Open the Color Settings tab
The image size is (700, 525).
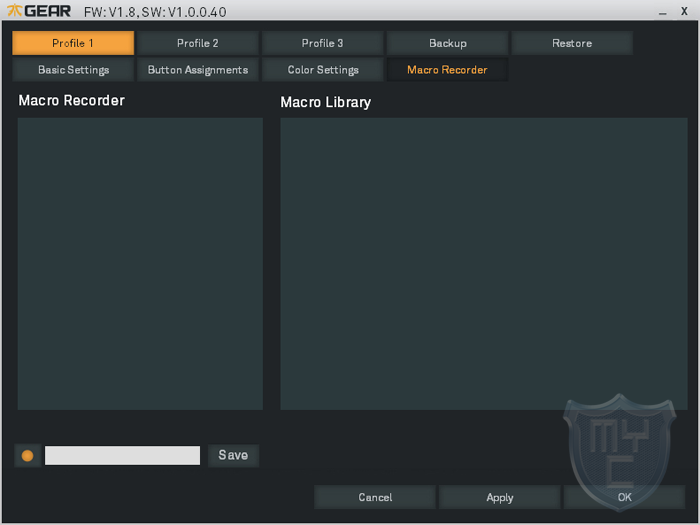pyautogui.click(x=322, y=70)
